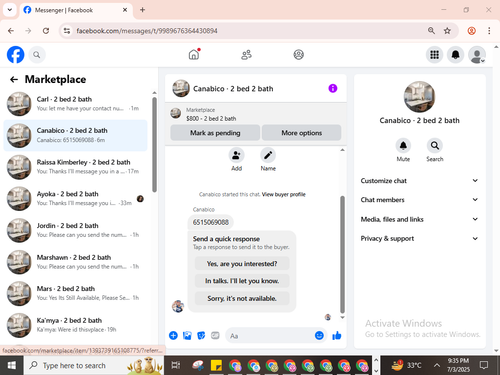The width and height of the screenshot is (500, 375).
Task: Go back from Marketplace chats list
Action: [14, 79]
